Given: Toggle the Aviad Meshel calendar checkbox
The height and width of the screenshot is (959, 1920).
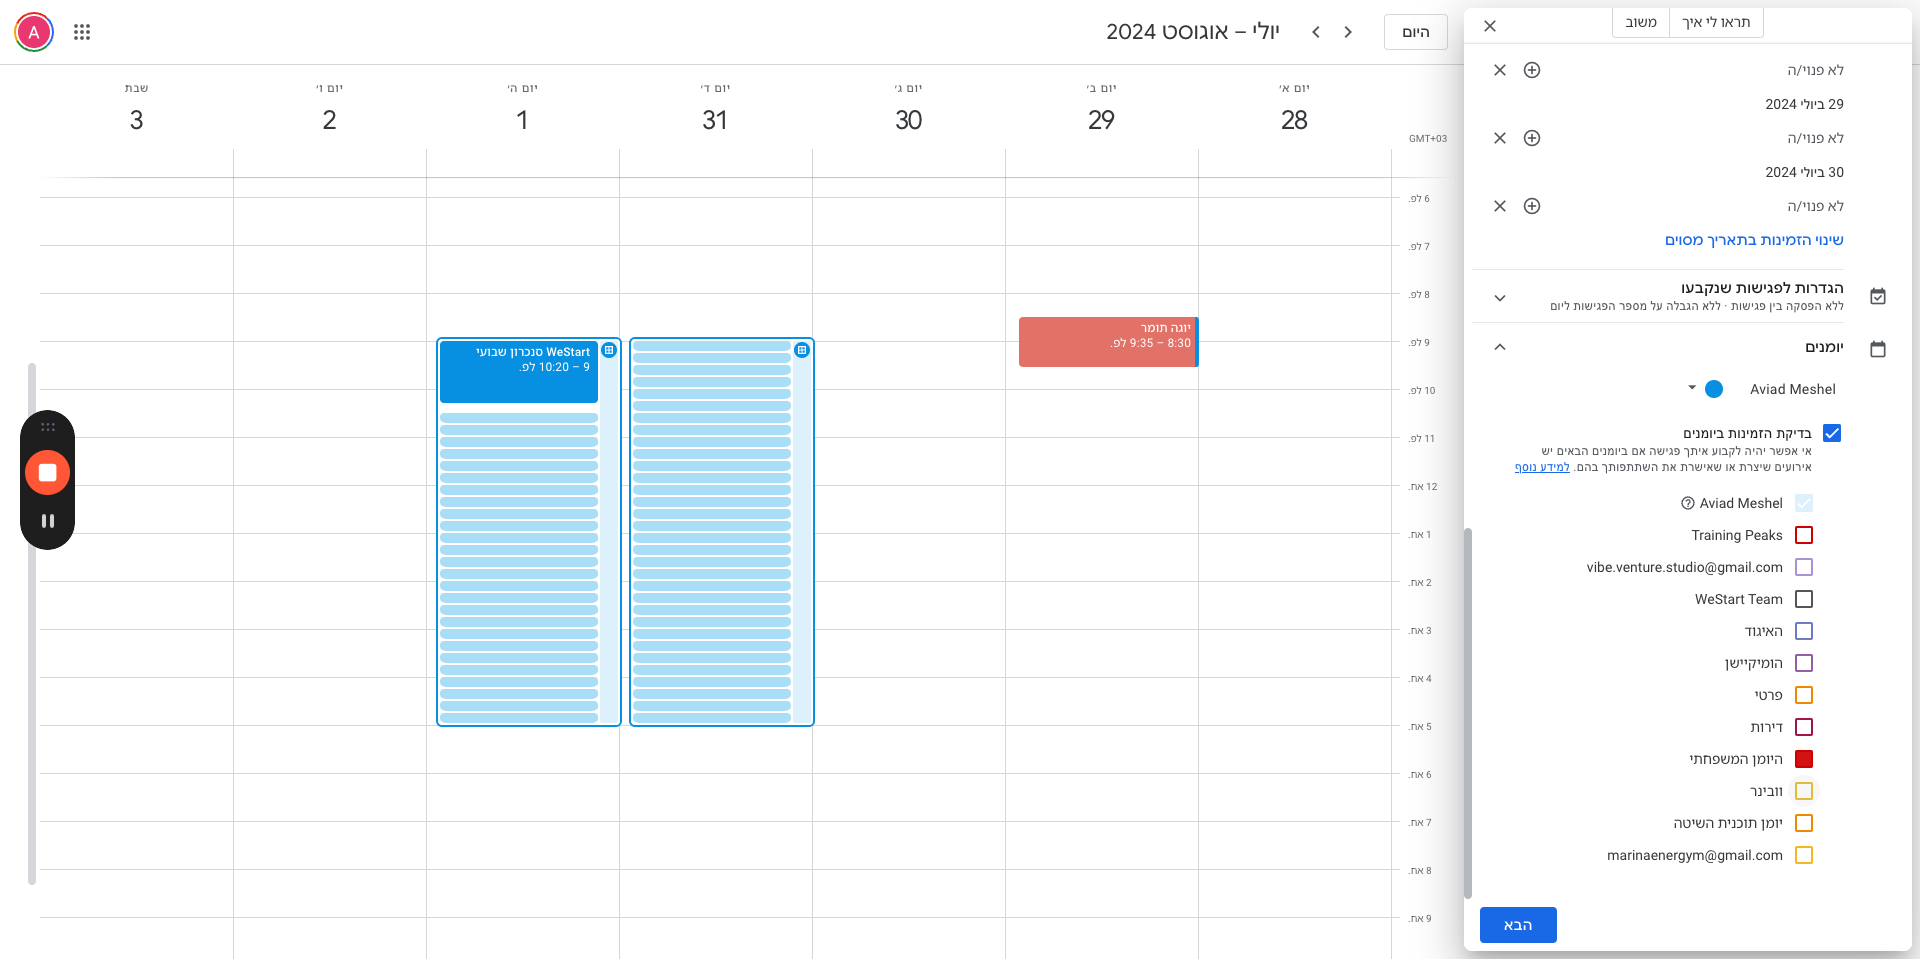Looking at the screenshot, I should click(x=1804, y=503).
